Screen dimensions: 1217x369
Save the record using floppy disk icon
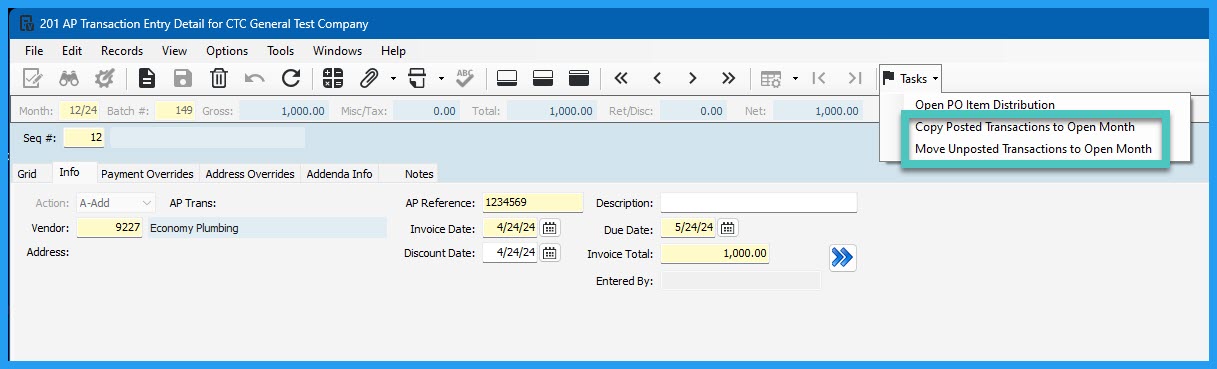[x=183, y=78]
